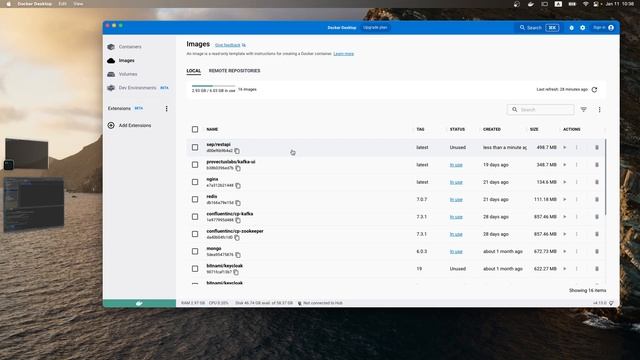
Task: Open the filter icon beside image search
Action: [584, 109]
